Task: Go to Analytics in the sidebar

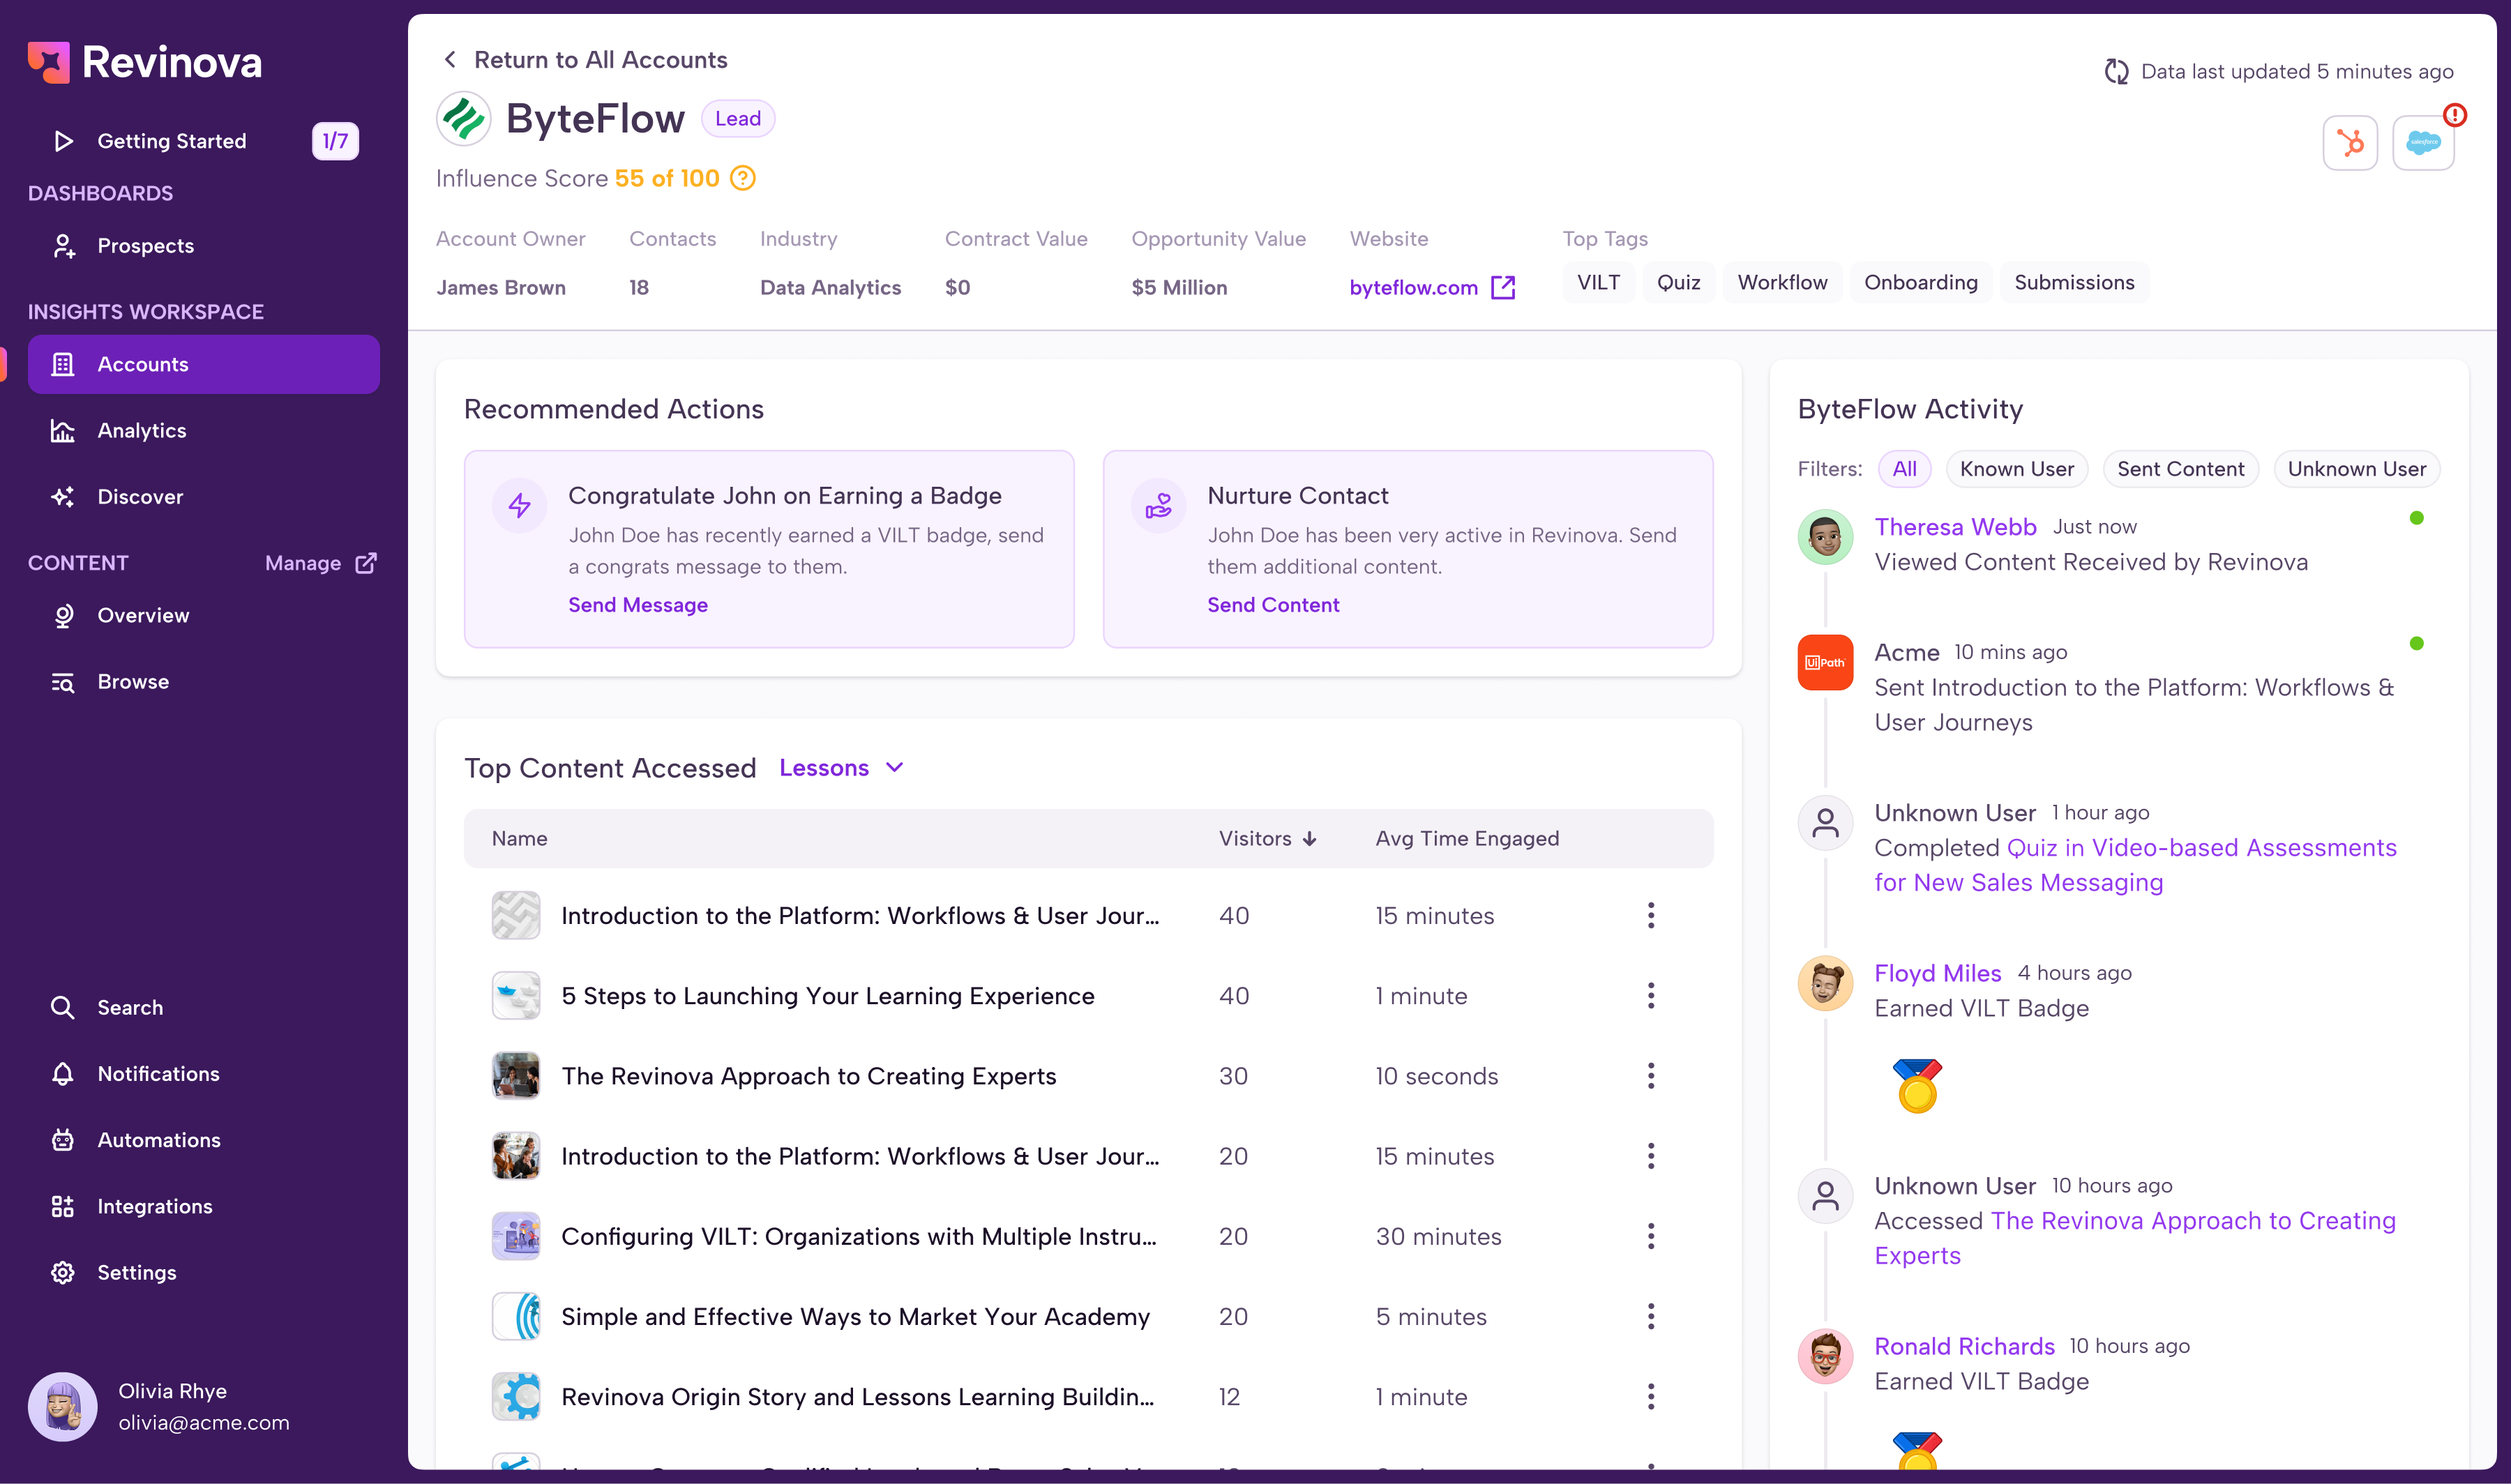Action: click(141, 430)
